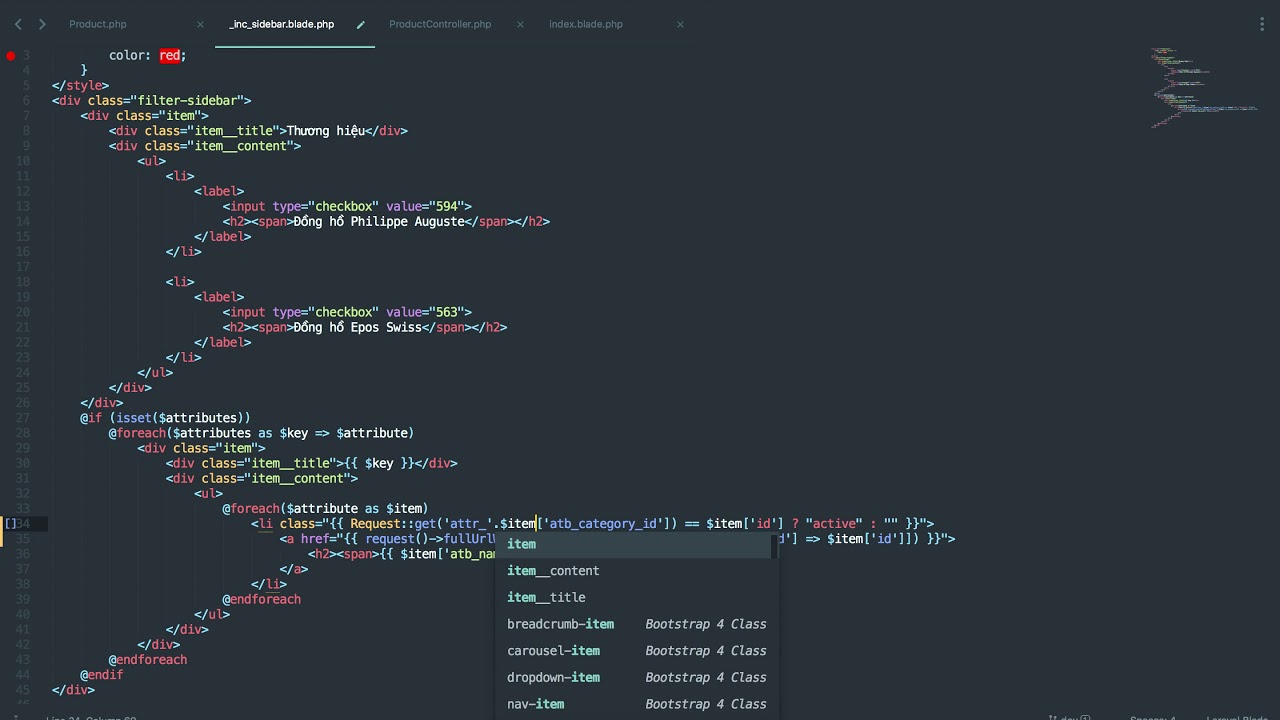Select the 'dropdown-item' Bootstrap 4 completion
1280x720 pixels.
click(636, 677)
